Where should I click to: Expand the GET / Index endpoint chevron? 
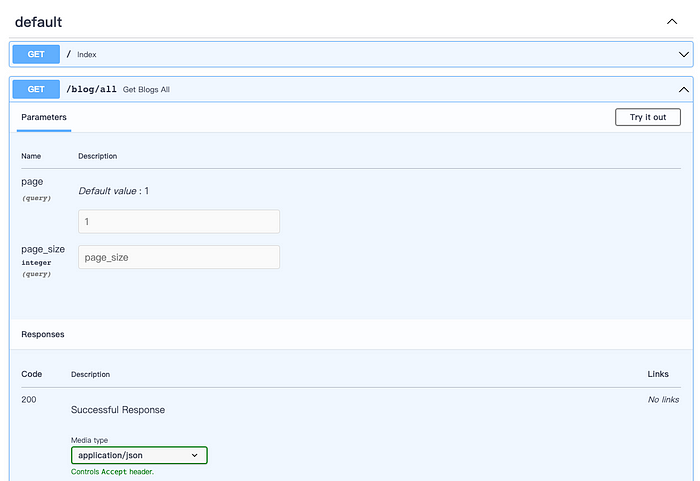[684, 53]
